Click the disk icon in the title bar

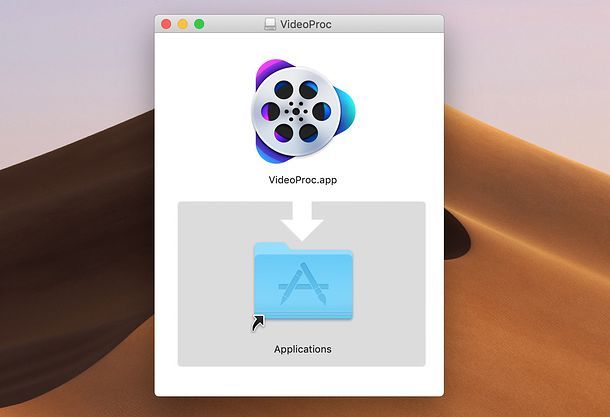tap(270, 24)
